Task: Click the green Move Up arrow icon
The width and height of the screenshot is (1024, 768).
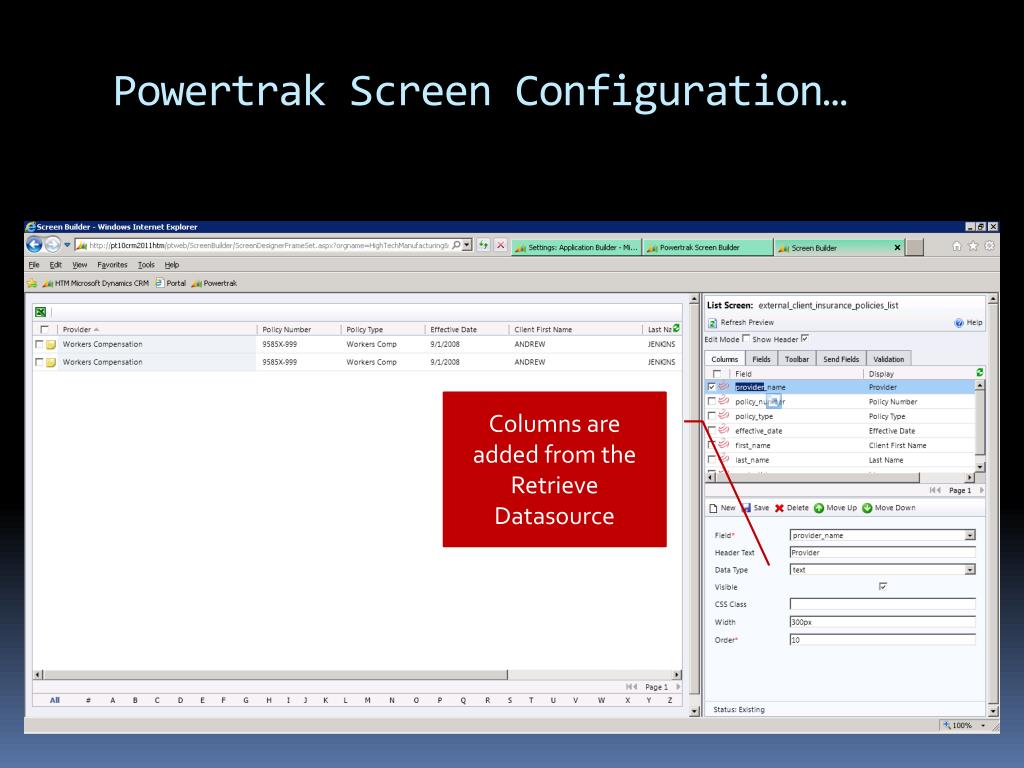Action: (819, 508)
